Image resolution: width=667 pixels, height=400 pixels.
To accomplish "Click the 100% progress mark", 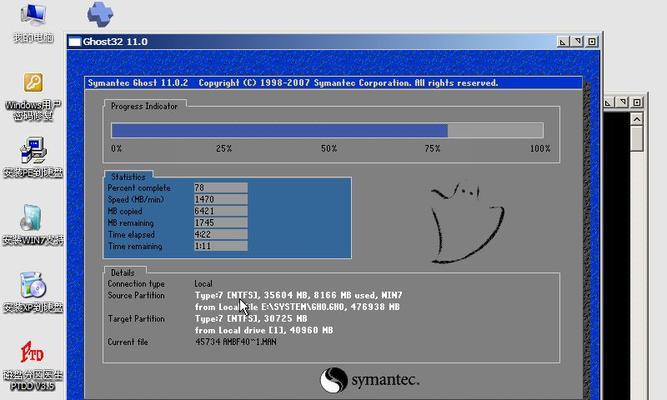I will [540, 149].
